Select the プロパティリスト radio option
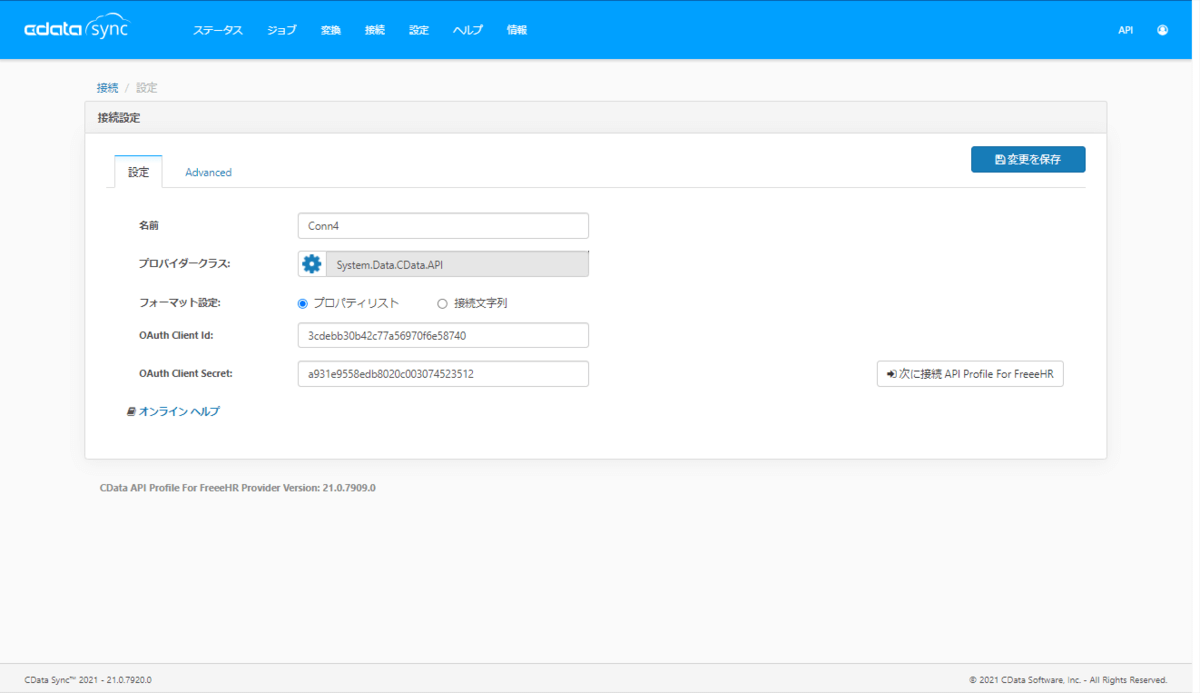The height and width of the screenshot is (693, 1200). click(303, 303)
